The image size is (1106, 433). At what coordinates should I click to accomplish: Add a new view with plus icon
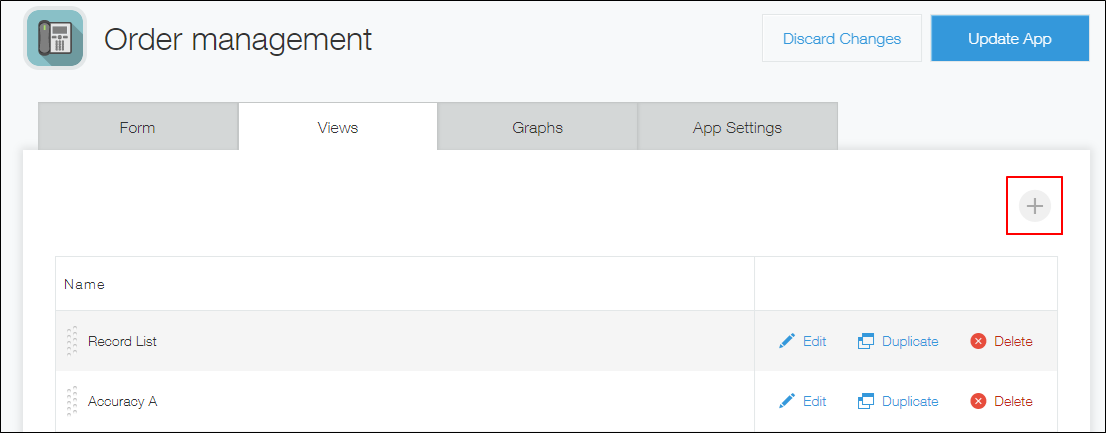[x=1034, y=206]
